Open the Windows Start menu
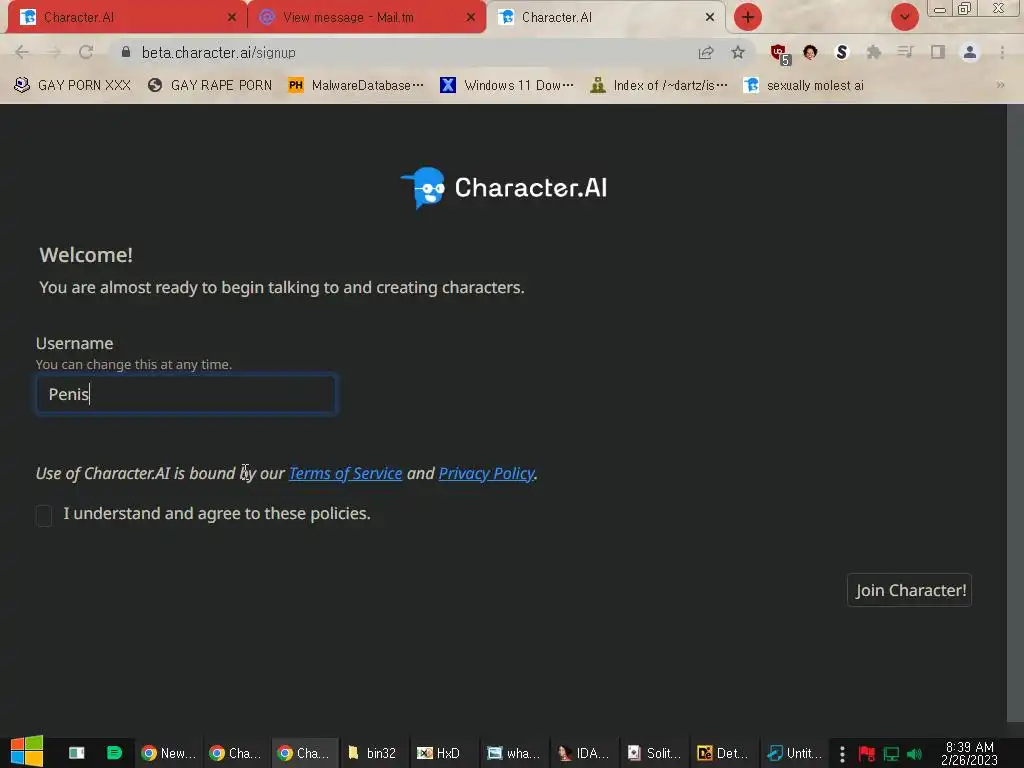This screenshot has width=1024, height=768. coord(26,752)
